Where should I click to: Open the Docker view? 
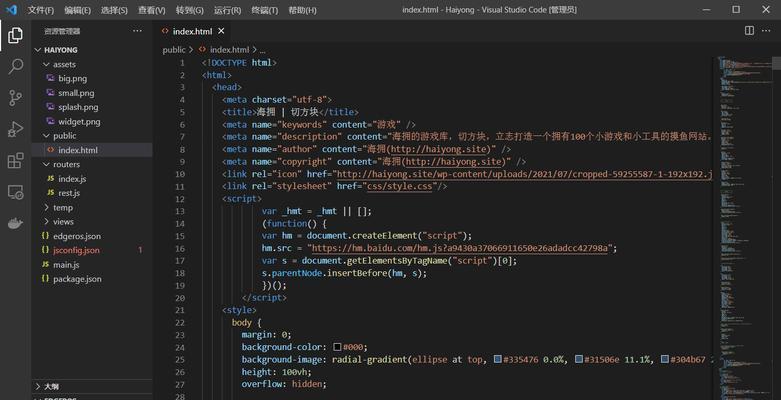coord(15,223)
